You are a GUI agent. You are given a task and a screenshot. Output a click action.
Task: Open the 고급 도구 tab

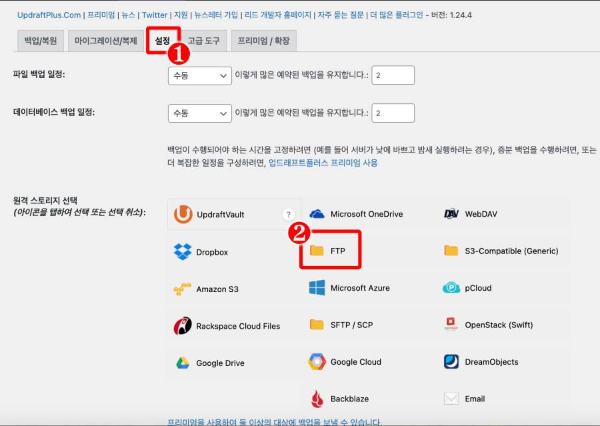tap(204, 41)
